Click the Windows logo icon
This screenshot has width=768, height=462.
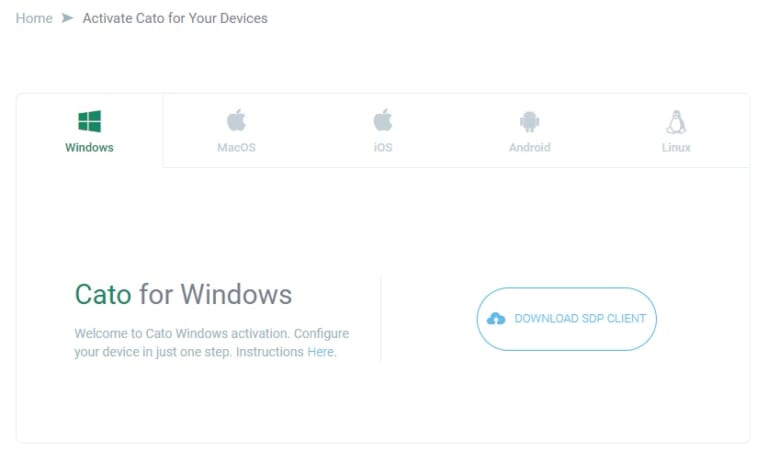coord(89,122)
